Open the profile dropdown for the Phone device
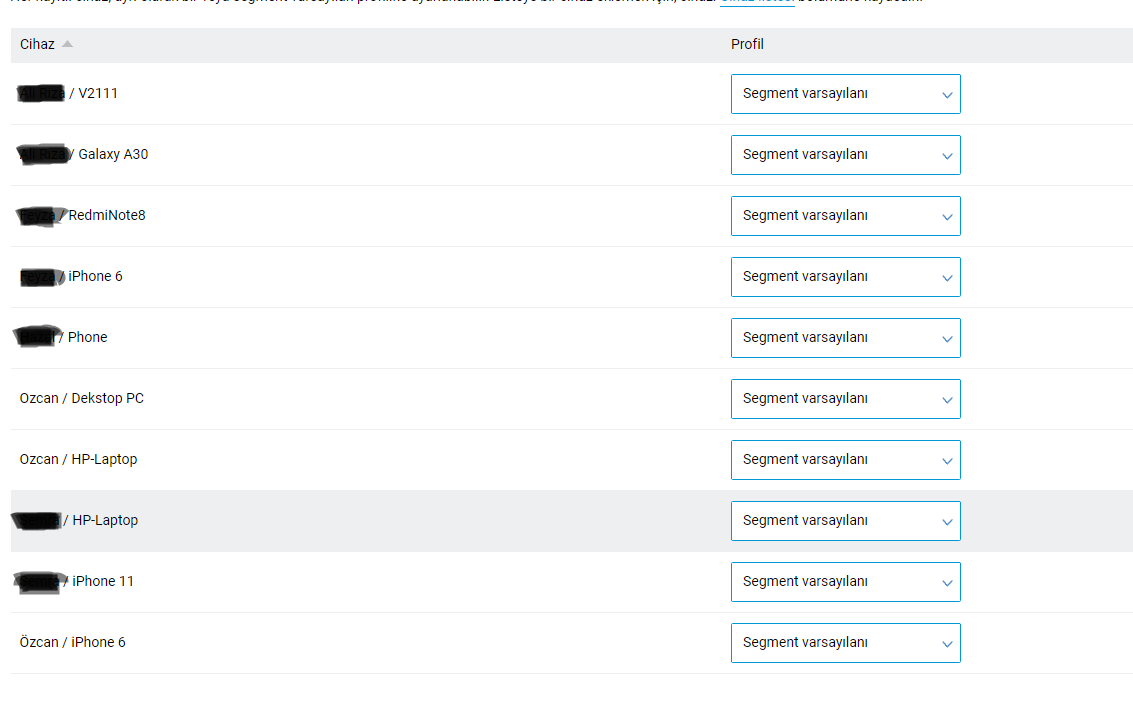This screenshot has height=725, width=1133. (845, 338)
